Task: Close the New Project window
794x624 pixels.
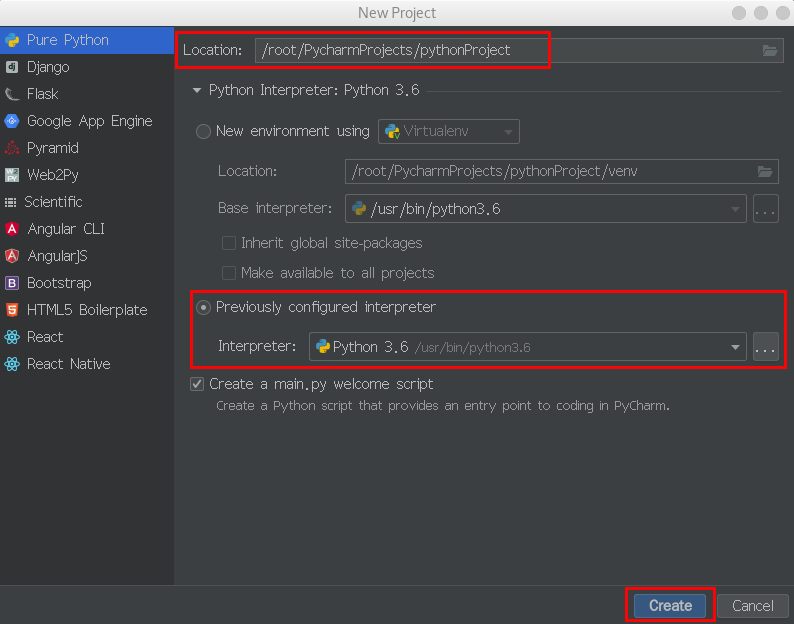Action: click(x=782, y=13)
